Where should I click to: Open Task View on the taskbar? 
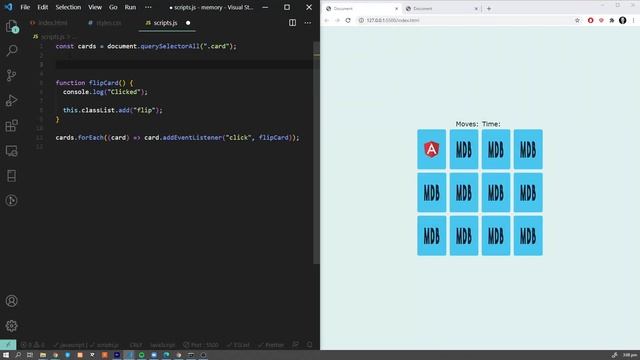tap(30, 355)
